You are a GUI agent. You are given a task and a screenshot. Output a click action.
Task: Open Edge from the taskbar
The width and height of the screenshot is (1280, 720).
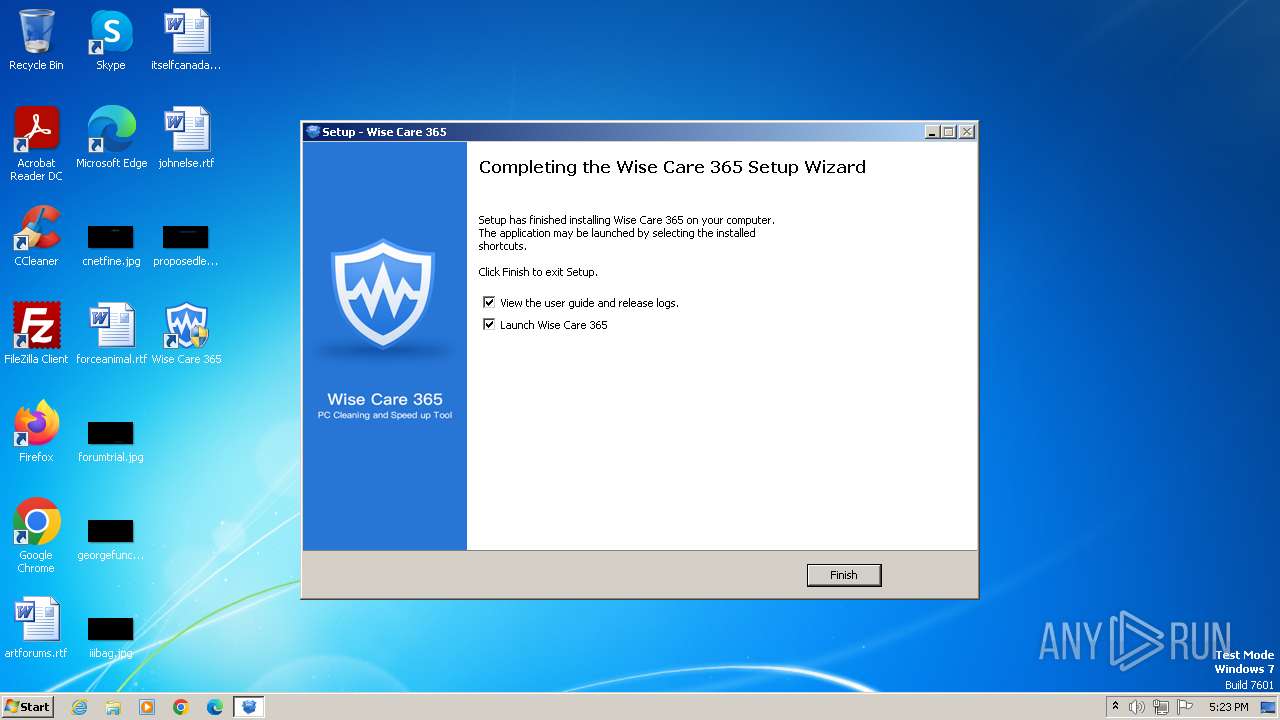pyautogui.click(x=215, y=707)
